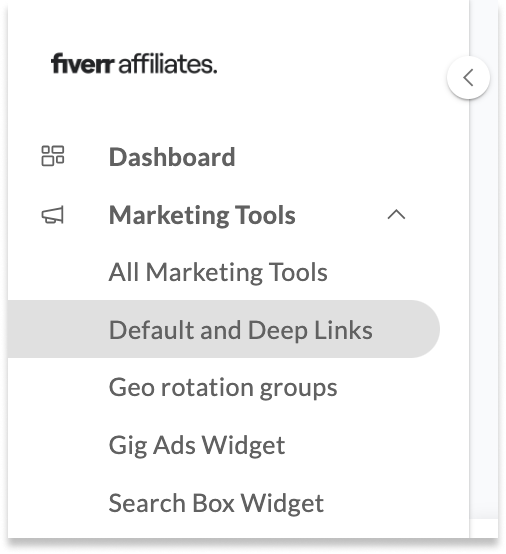This screenshot has height=554, width=506.
Task: Open the Dashboard menu item
Action: (172, 157)
